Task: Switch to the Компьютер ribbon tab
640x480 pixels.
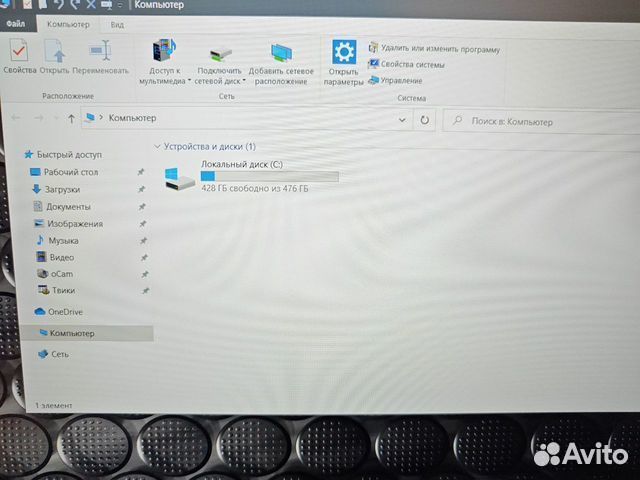Action: coord(68,24)
